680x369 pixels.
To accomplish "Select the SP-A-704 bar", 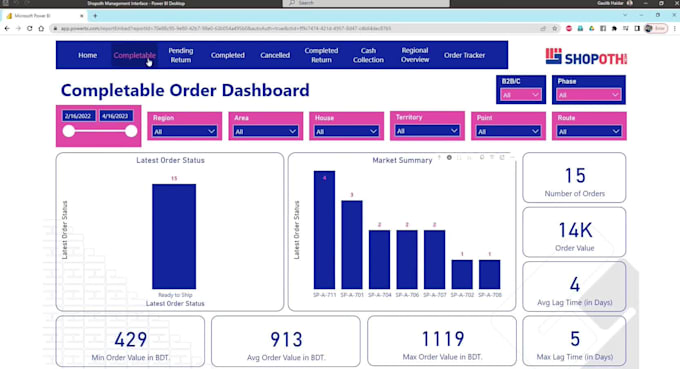I will (x=379, y=259).
